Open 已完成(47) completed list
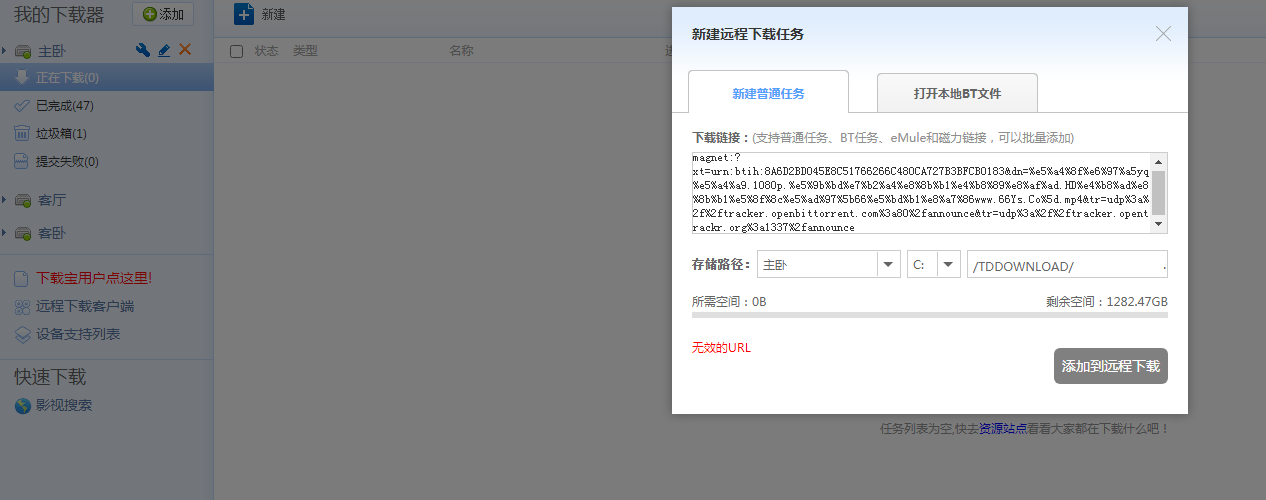Screen dimensions: 1266x500 [x=64, y=105]
